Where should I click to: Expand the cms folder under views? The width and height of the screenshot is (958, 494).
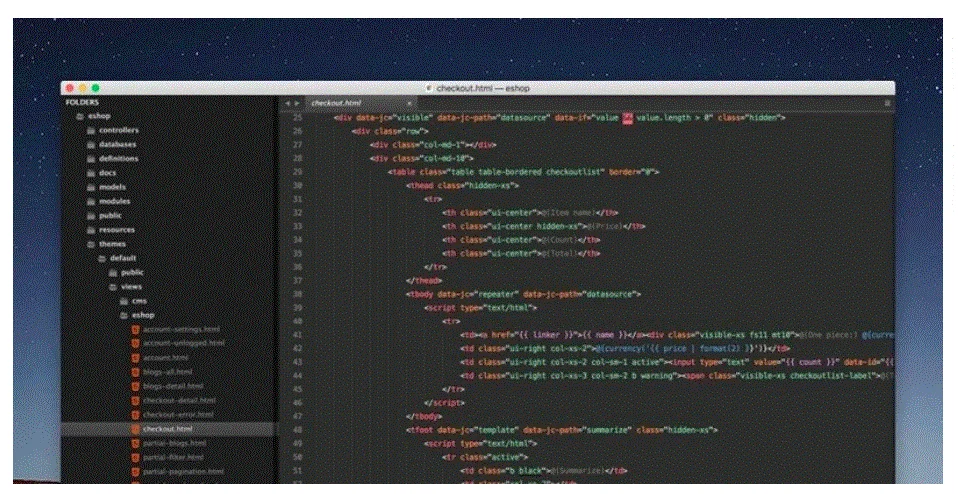(x=124, y=301)
